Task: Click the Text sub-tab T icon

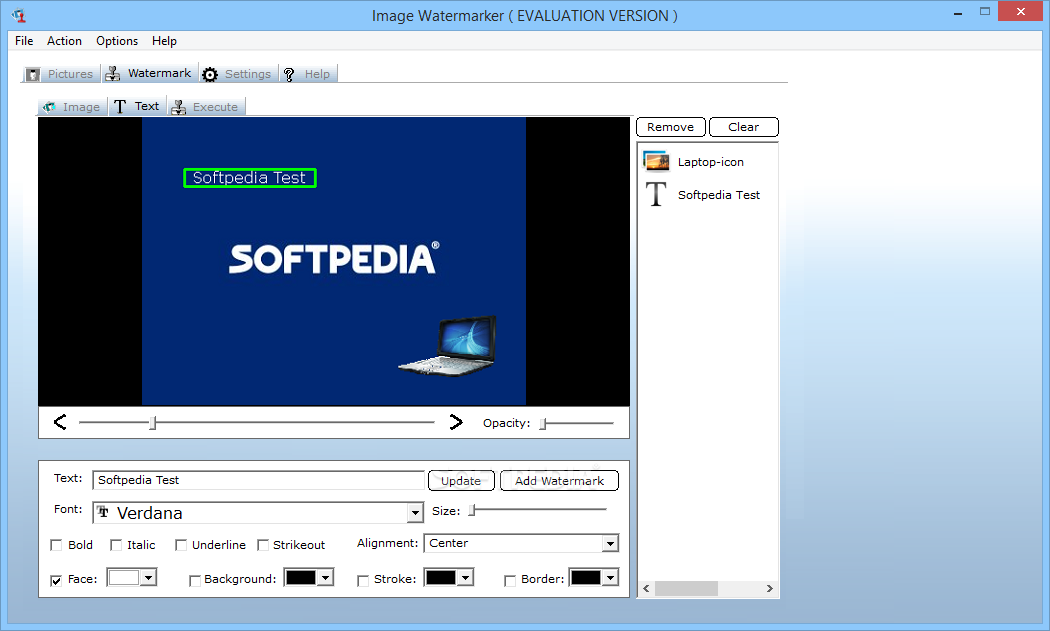Action: [120, 107]
